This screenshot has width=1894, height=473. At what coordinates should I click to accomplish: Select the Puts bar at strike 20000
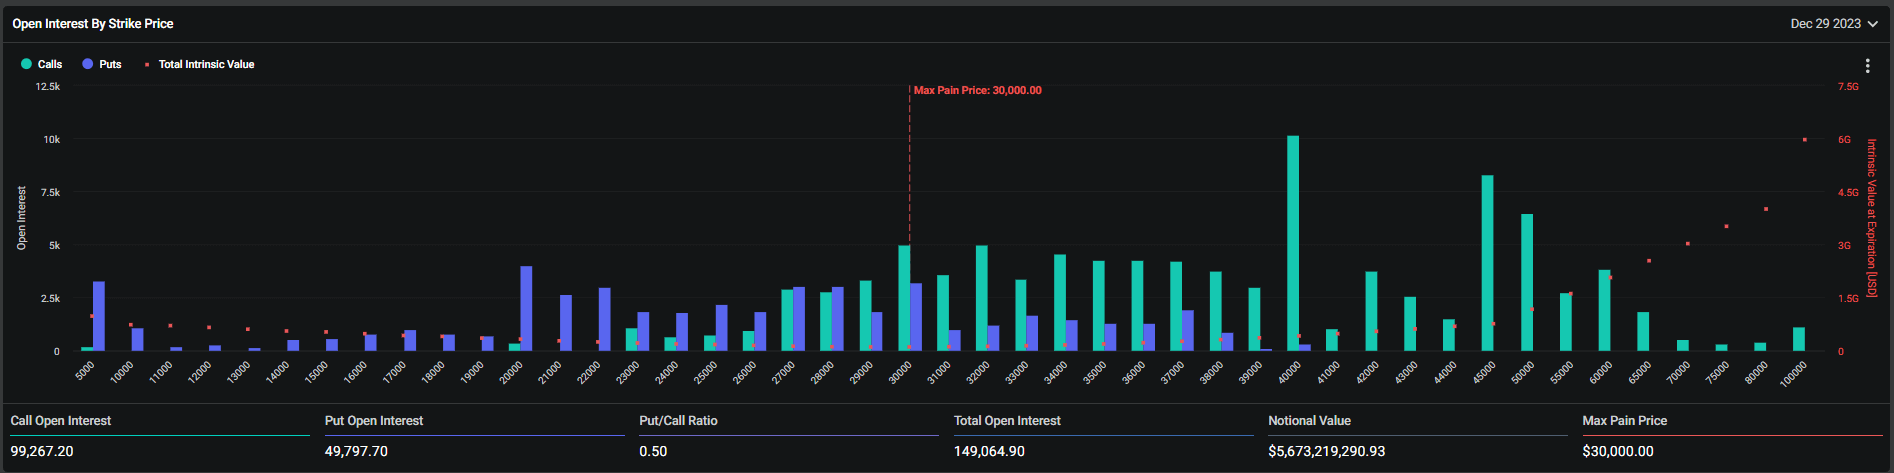(x=526, y=308)
